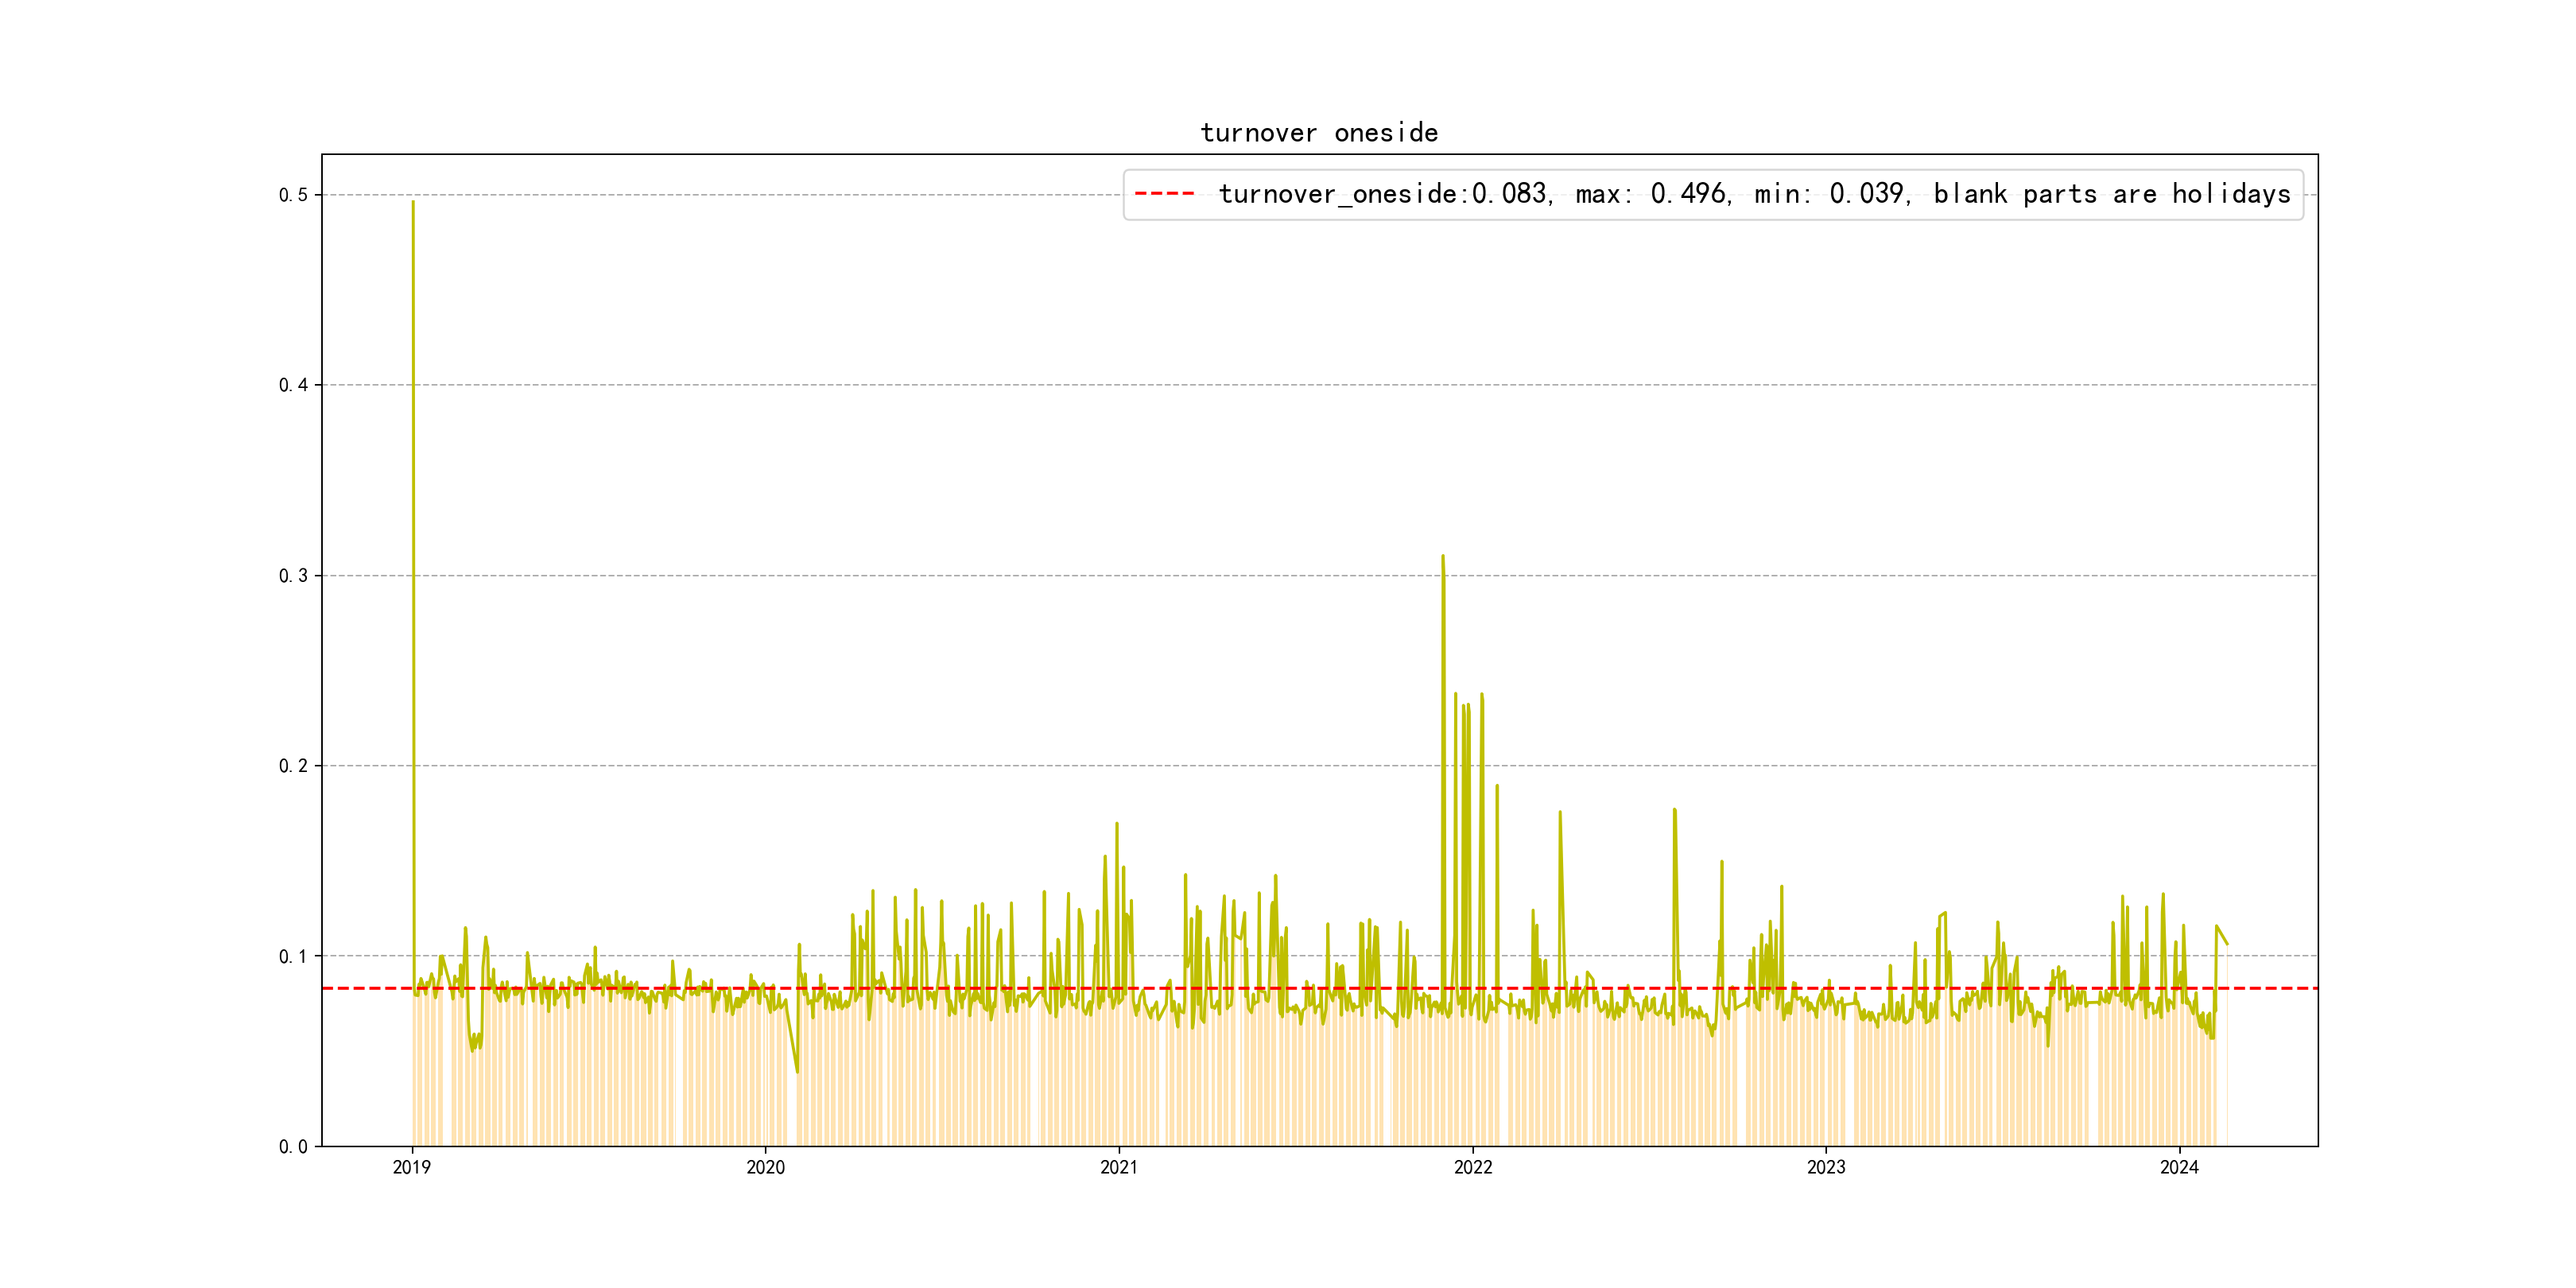Click the 2021 x-axis tick label
The height and width of the screenshot is (1288, 2576).
click(x=1119, y=1167)
